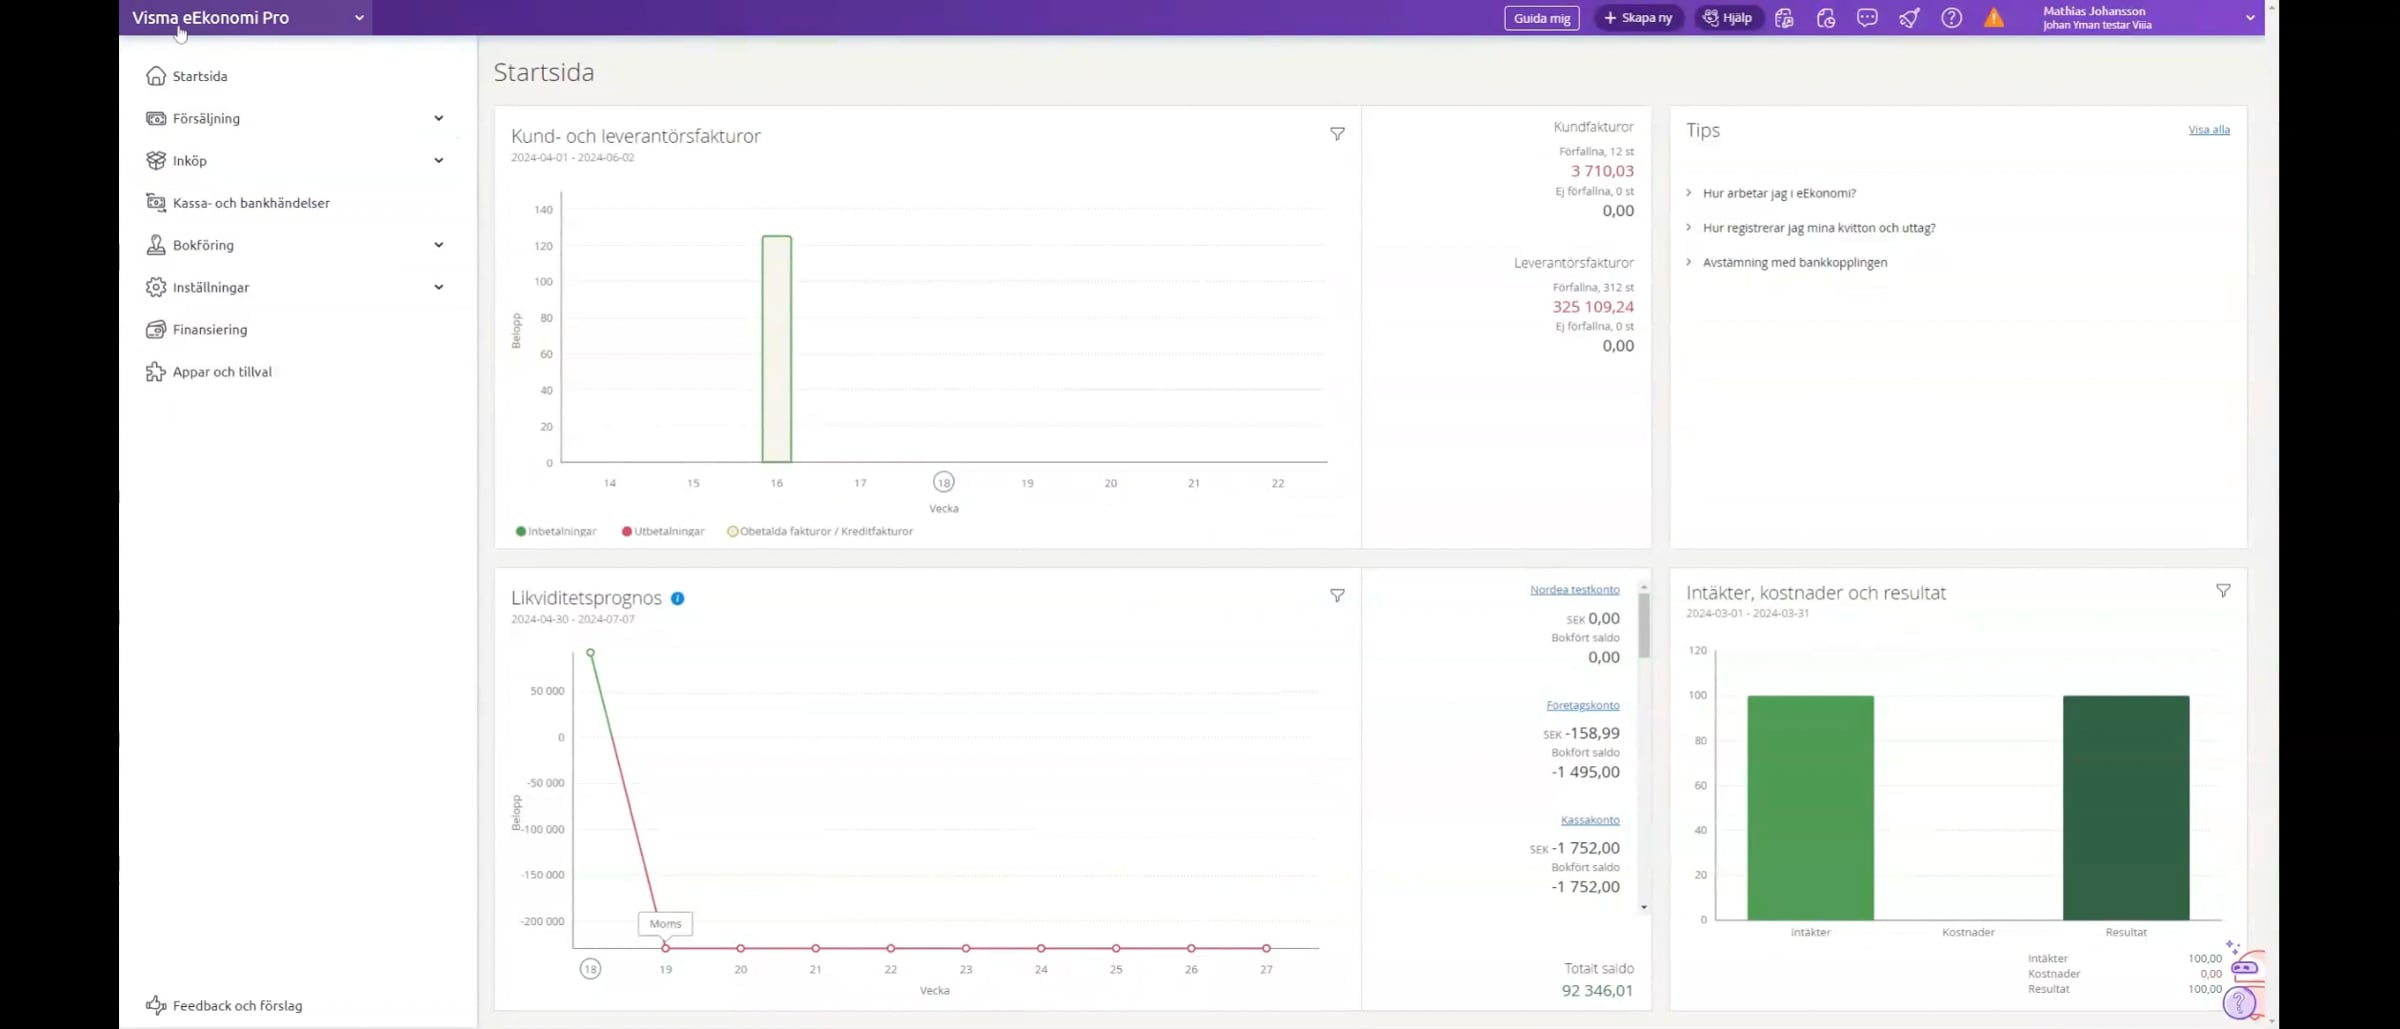Click the Guida mig button

1541,18
